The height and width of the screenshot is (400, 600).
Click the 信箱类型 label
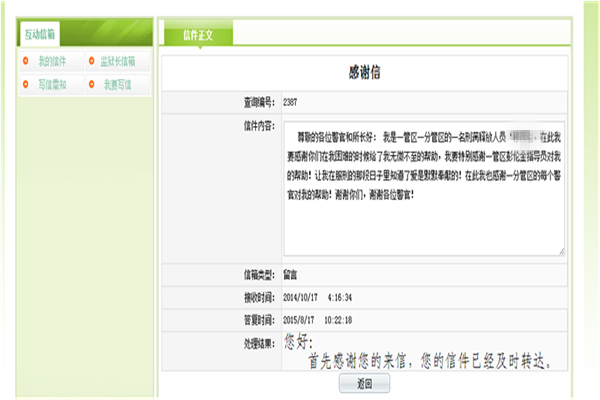[259, 275]
